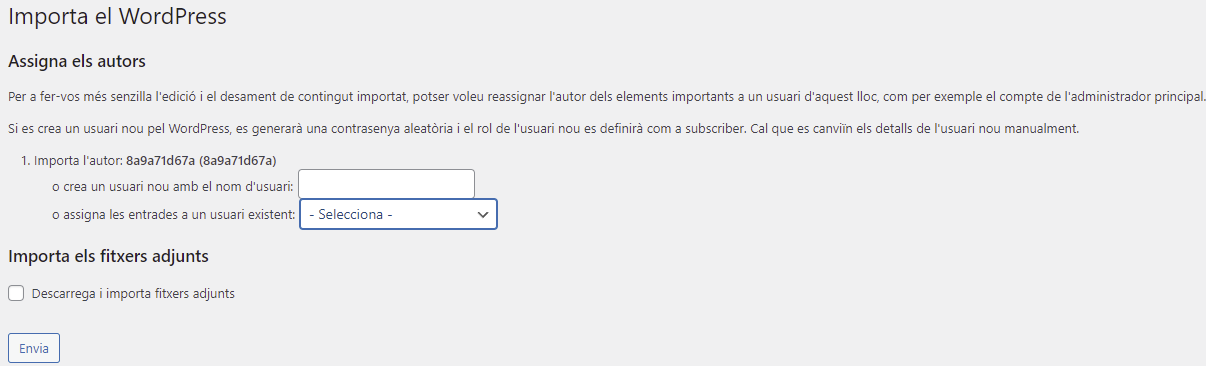Focus the new username text field
This screenshot has width=1206, height=366.
tap(386, 184)
